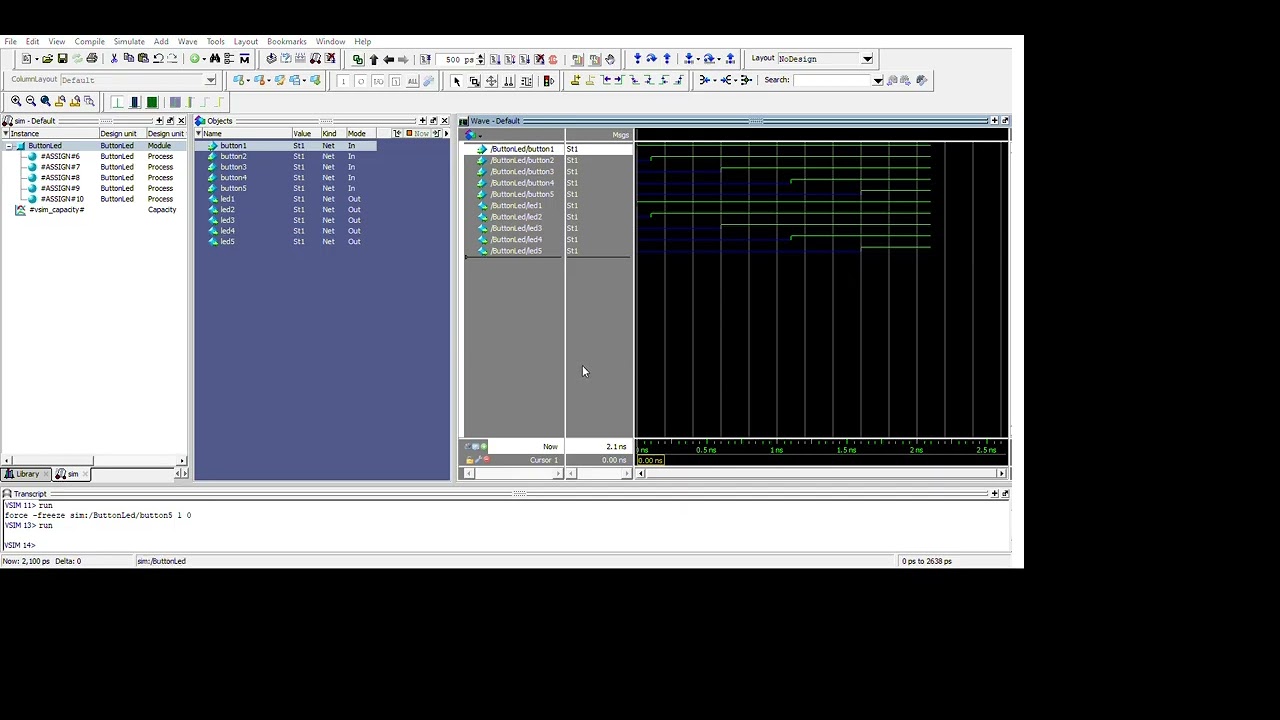Image resolution: width=1280 pixels, height=720 pixels.
Task: Switch to the Library tab
Action: pyautogui.click(x=27, y=474)
